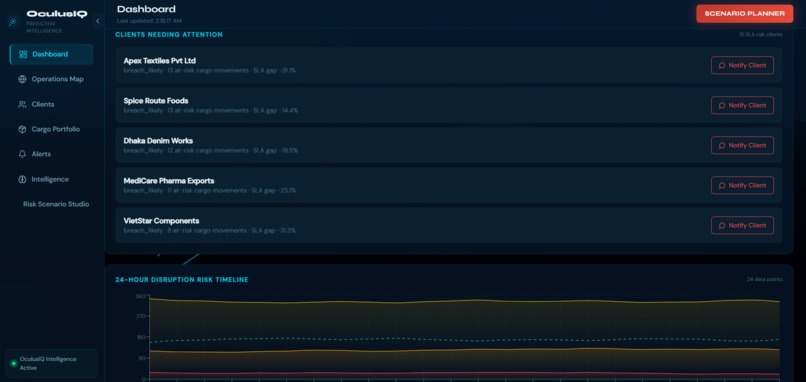Click the SLA gap -18.5% detail line
The height and width of the screenshot is (382, 806).
click(210, 151)
